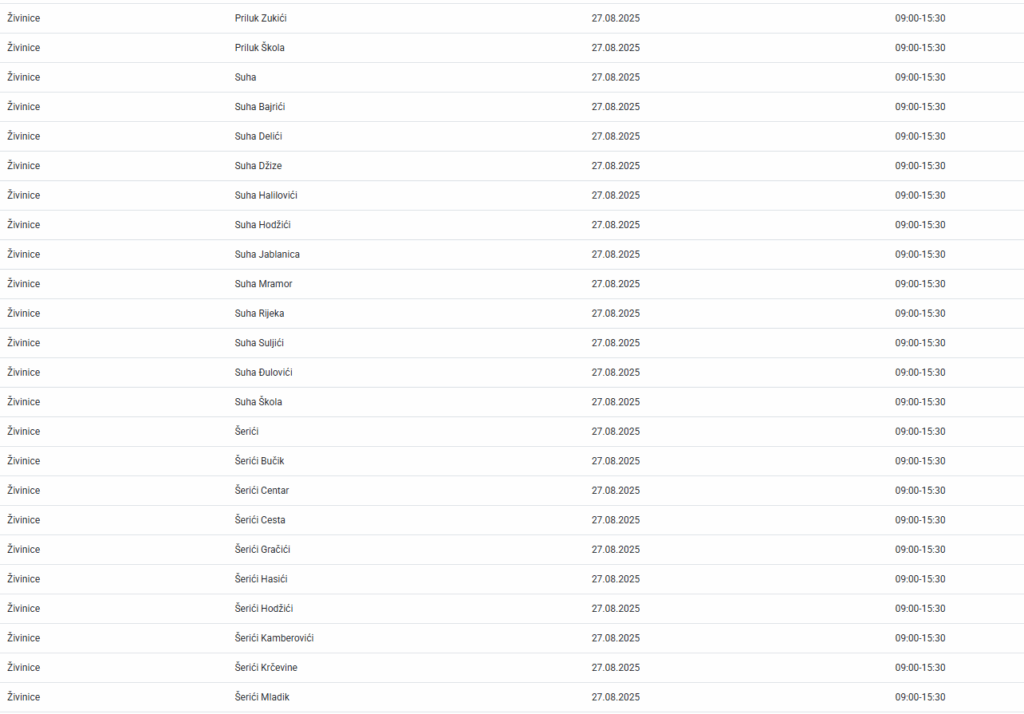Click the Priluk Zukići location cell
Screen dimensions: 1024x714
[260, 18]
